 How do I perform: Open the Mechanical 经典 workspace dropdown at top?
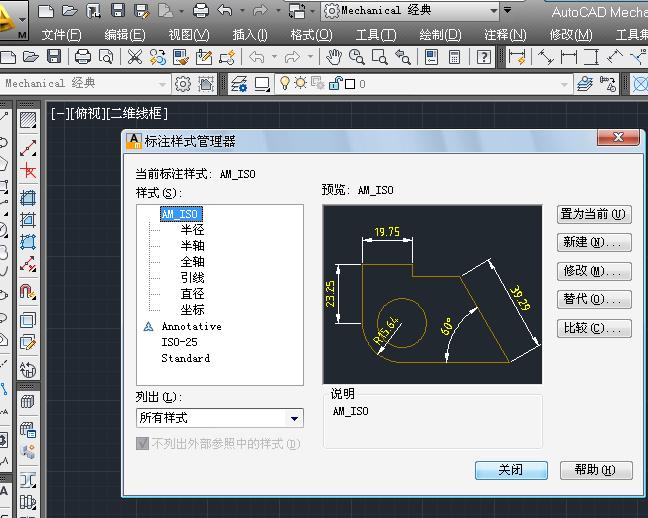point(410,11)
